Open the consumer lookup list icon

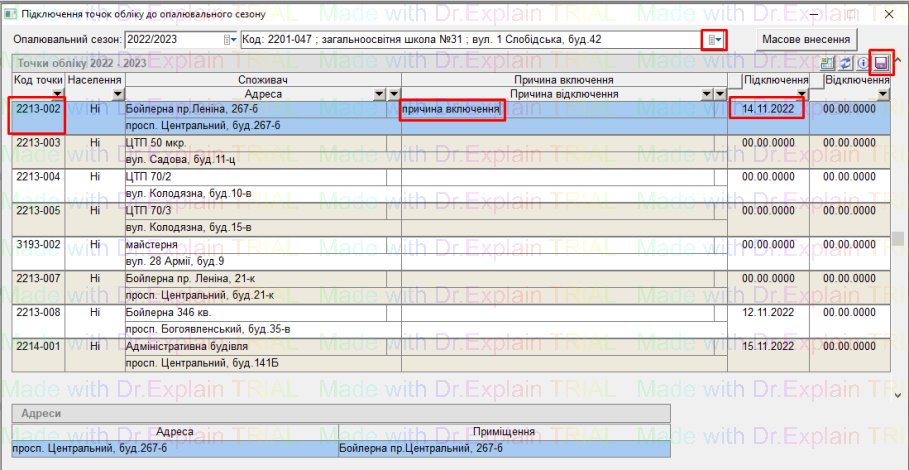pyautogui.click(x=714, y=39)
